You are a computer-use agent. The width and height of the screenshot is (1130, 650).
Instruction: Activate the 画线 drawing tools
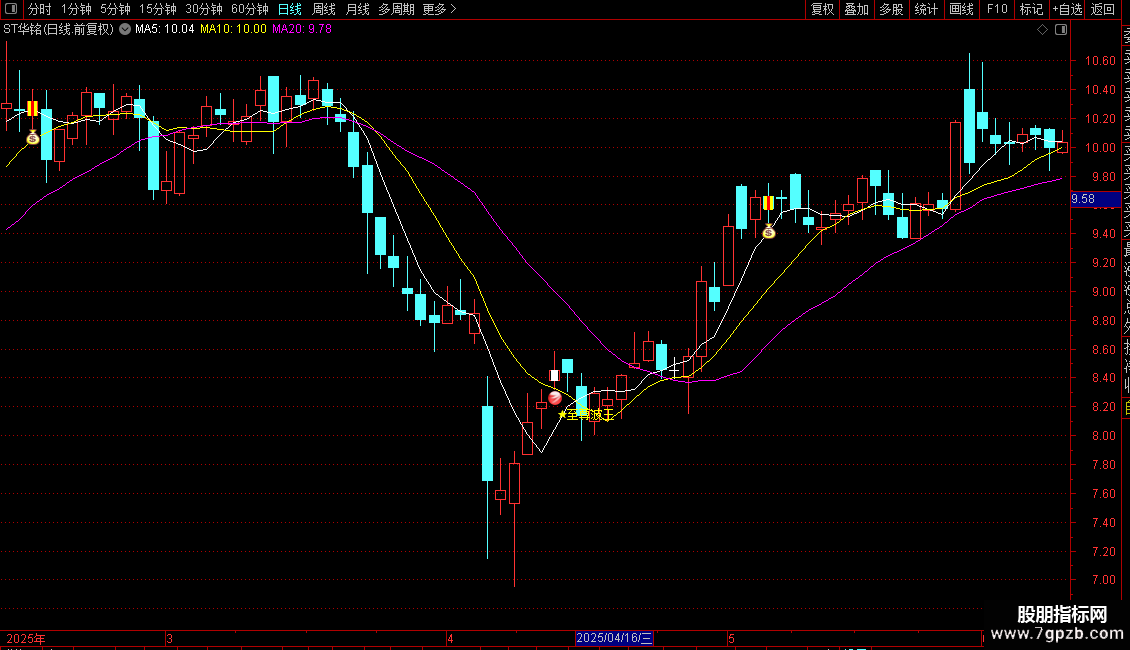point(961,9)
